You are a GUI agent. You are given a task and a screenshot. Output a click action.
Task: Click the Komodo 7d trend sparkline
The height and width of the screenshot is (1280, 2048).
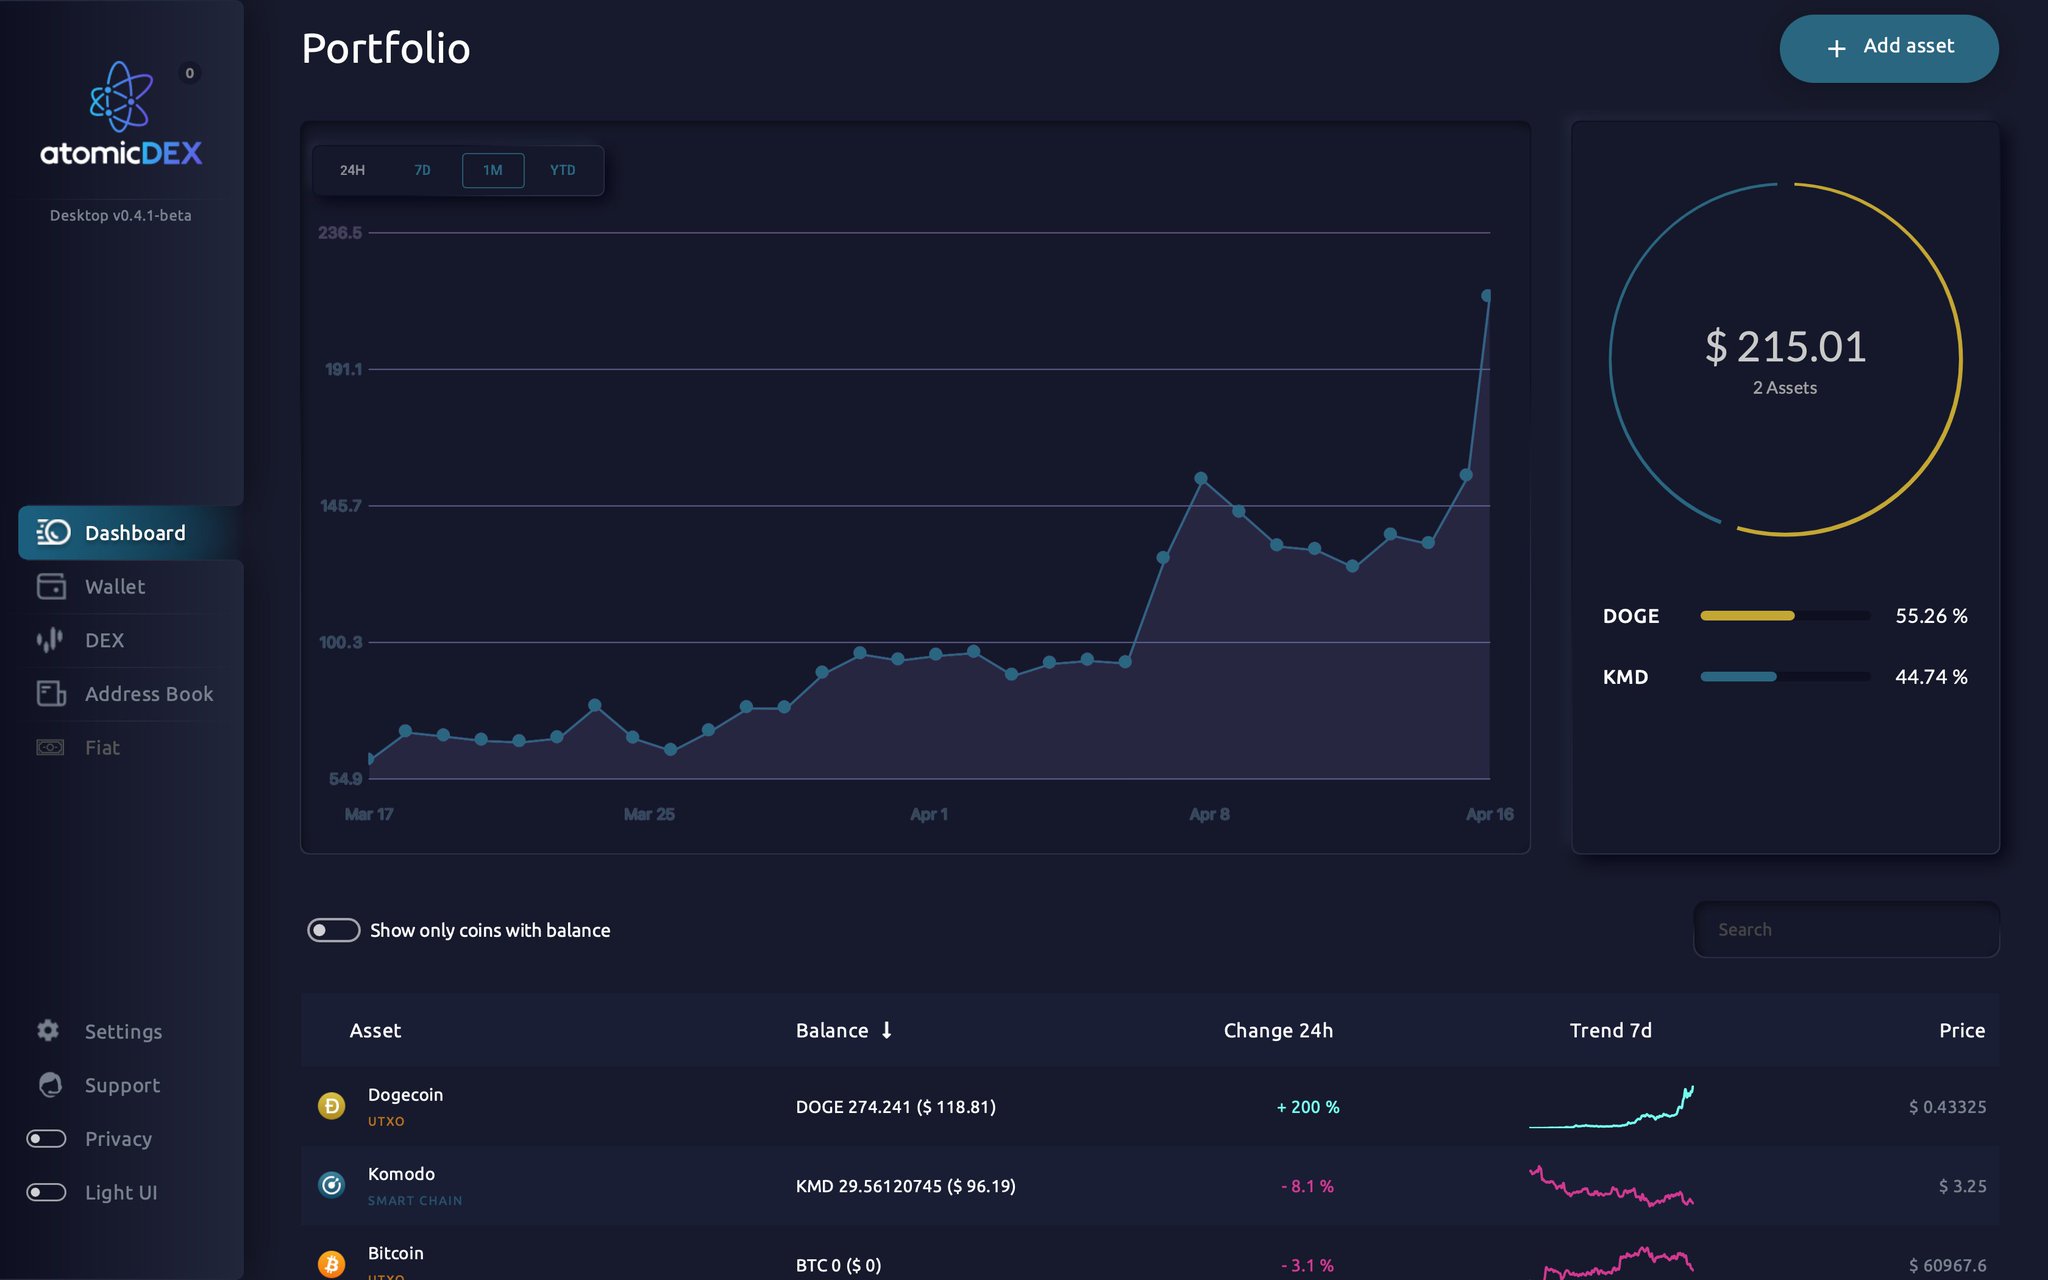tap(1611, 1186)
